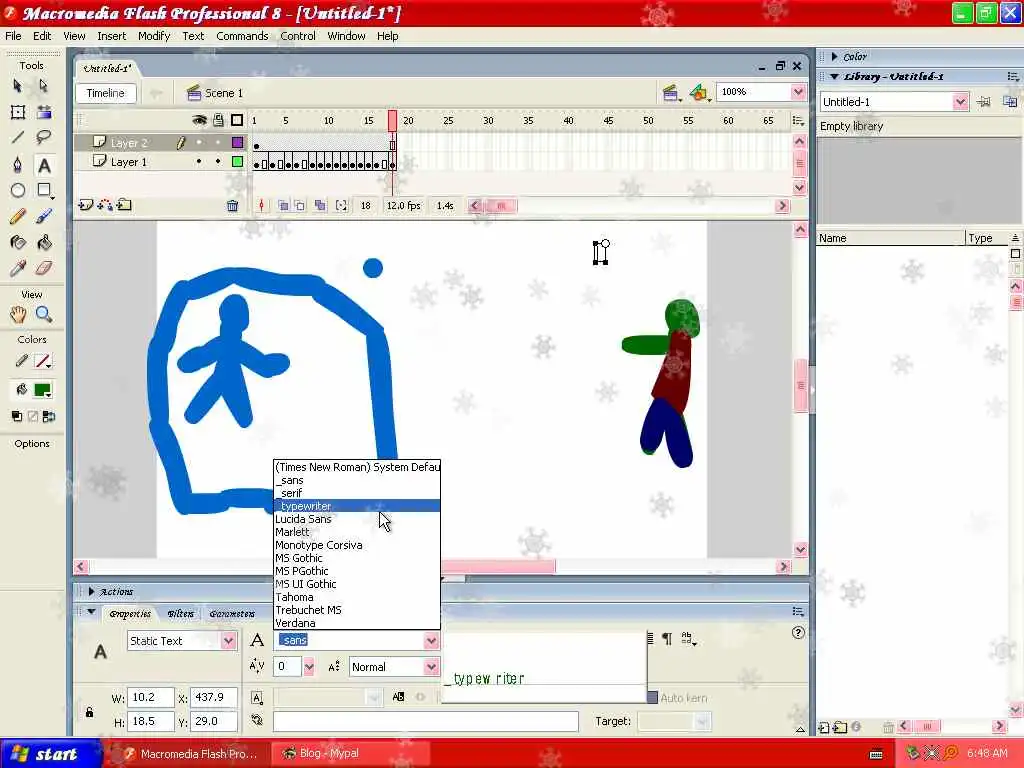Select the Pen tool
1024x768 pixels.
[x=18, y=165]
